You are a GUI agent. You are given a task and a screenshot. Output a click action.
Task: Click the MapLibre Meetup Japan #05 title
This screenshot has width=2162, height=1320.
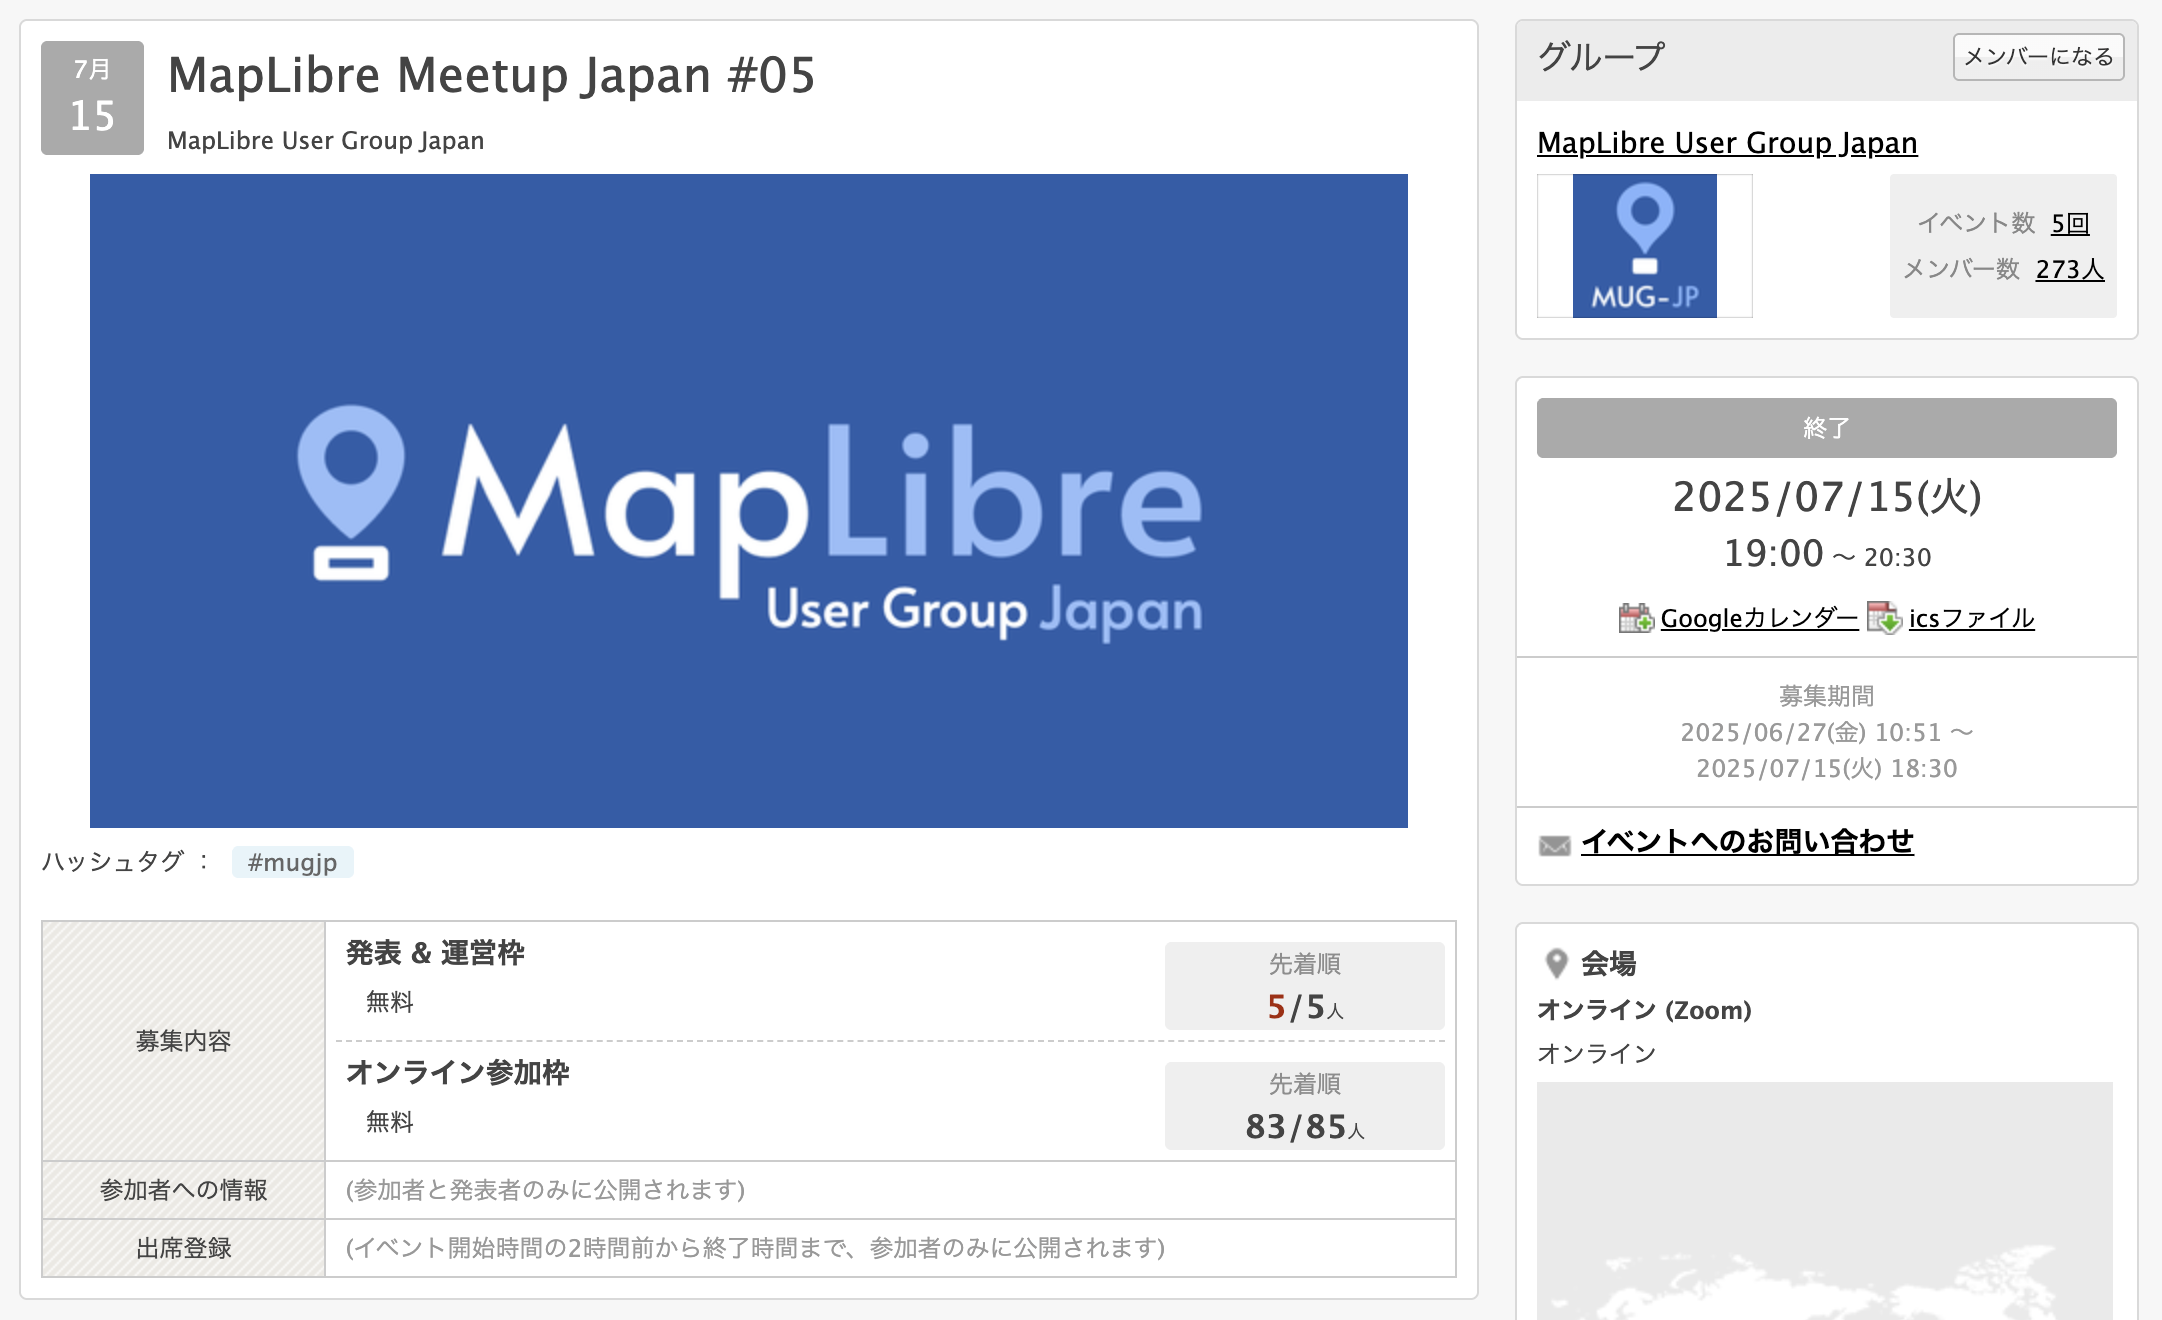pos(491,76)
